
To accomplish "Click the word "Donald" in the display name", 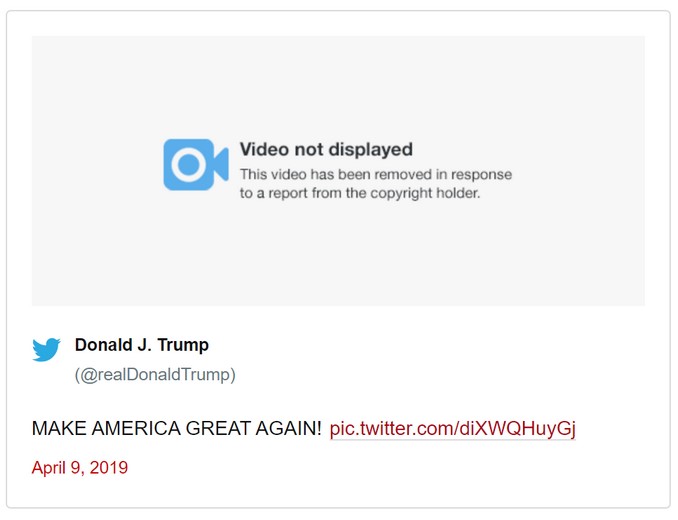I will coord(104,345).
